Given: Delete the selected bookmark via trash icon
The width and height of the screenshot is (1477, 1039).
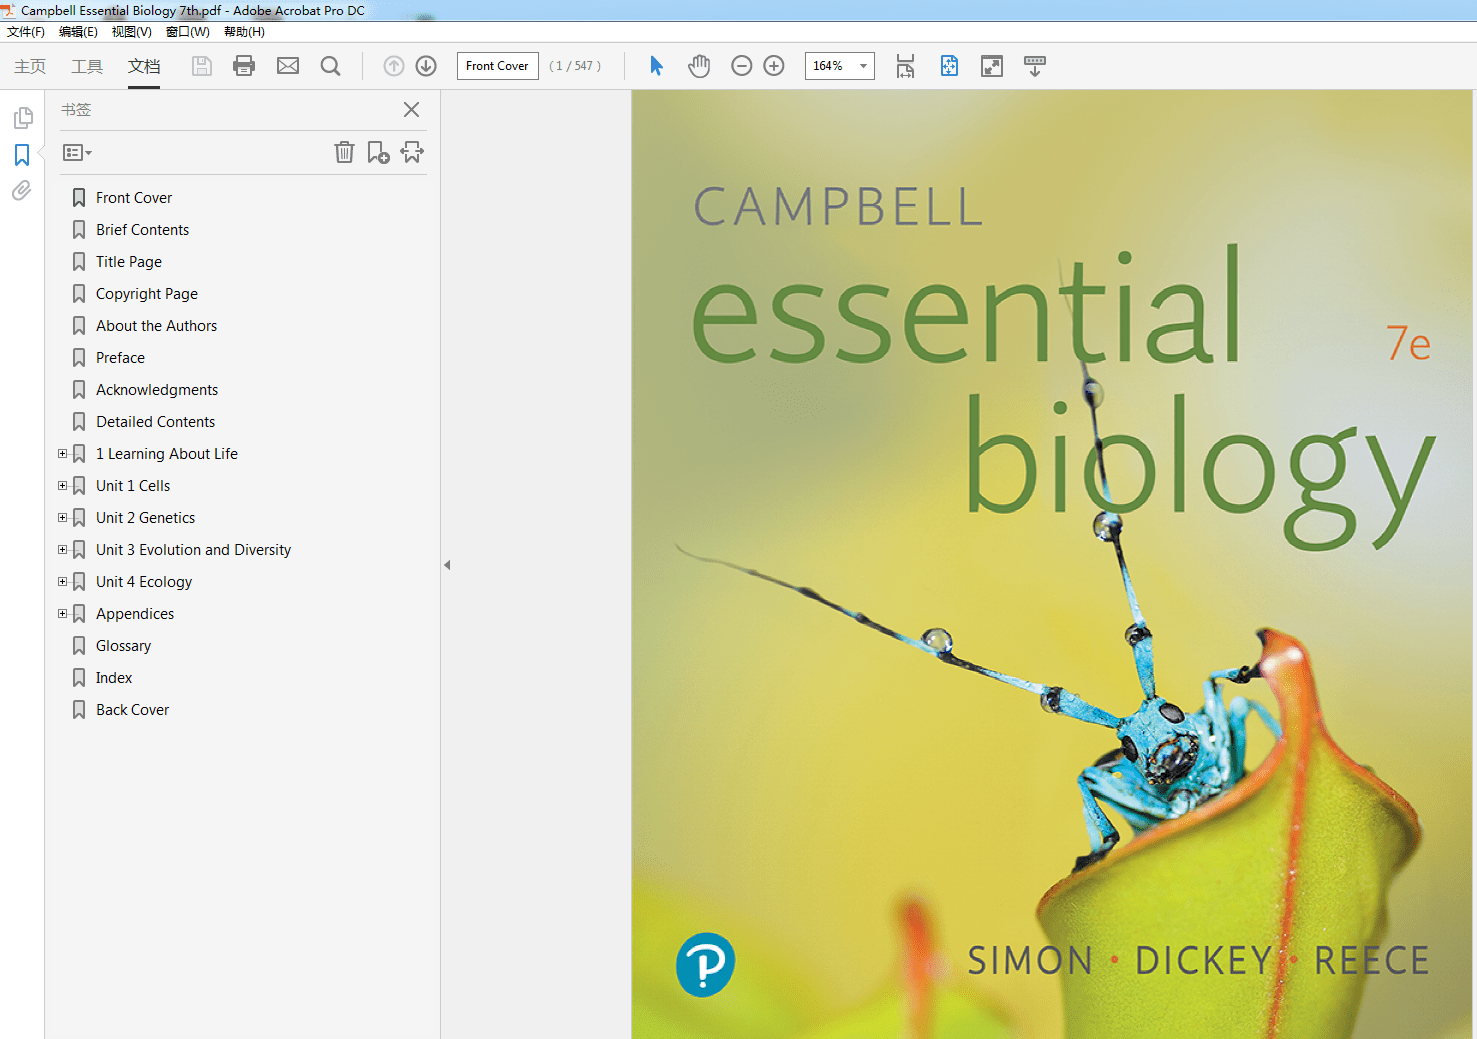Looking at the screenshot, I should (344, 152).
